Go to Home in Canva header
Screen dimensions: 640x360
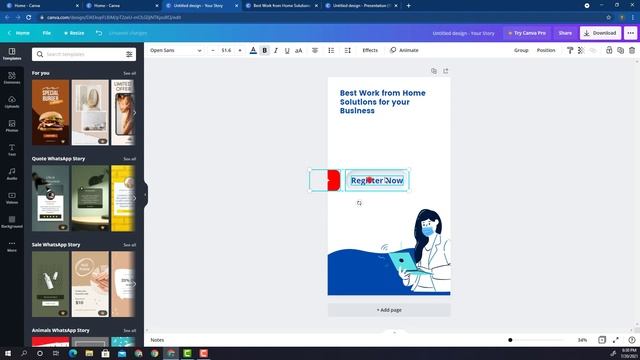[x=19, y=33]
